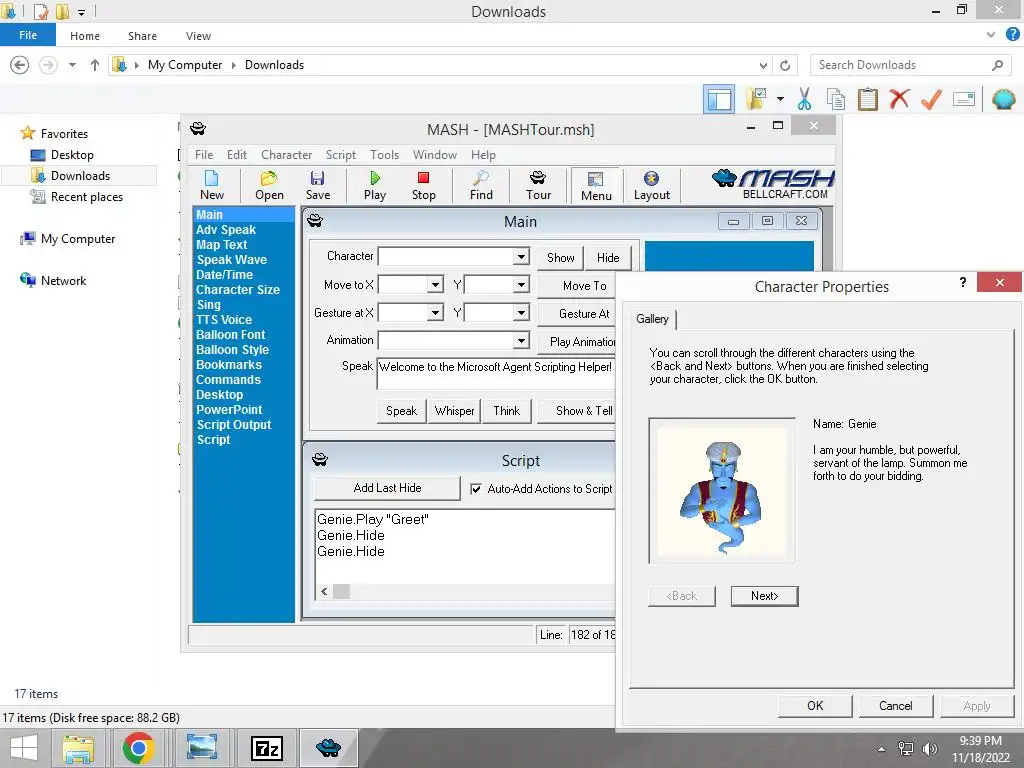Save the script with Save icon
Screen dimensions: 1024x768
pos(317,185)
